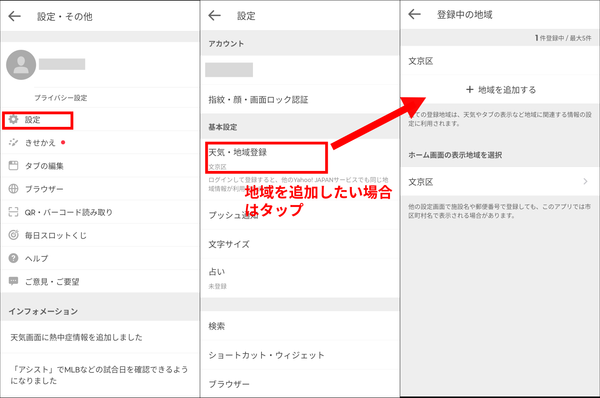Open プライバシー設定 link

61,98
